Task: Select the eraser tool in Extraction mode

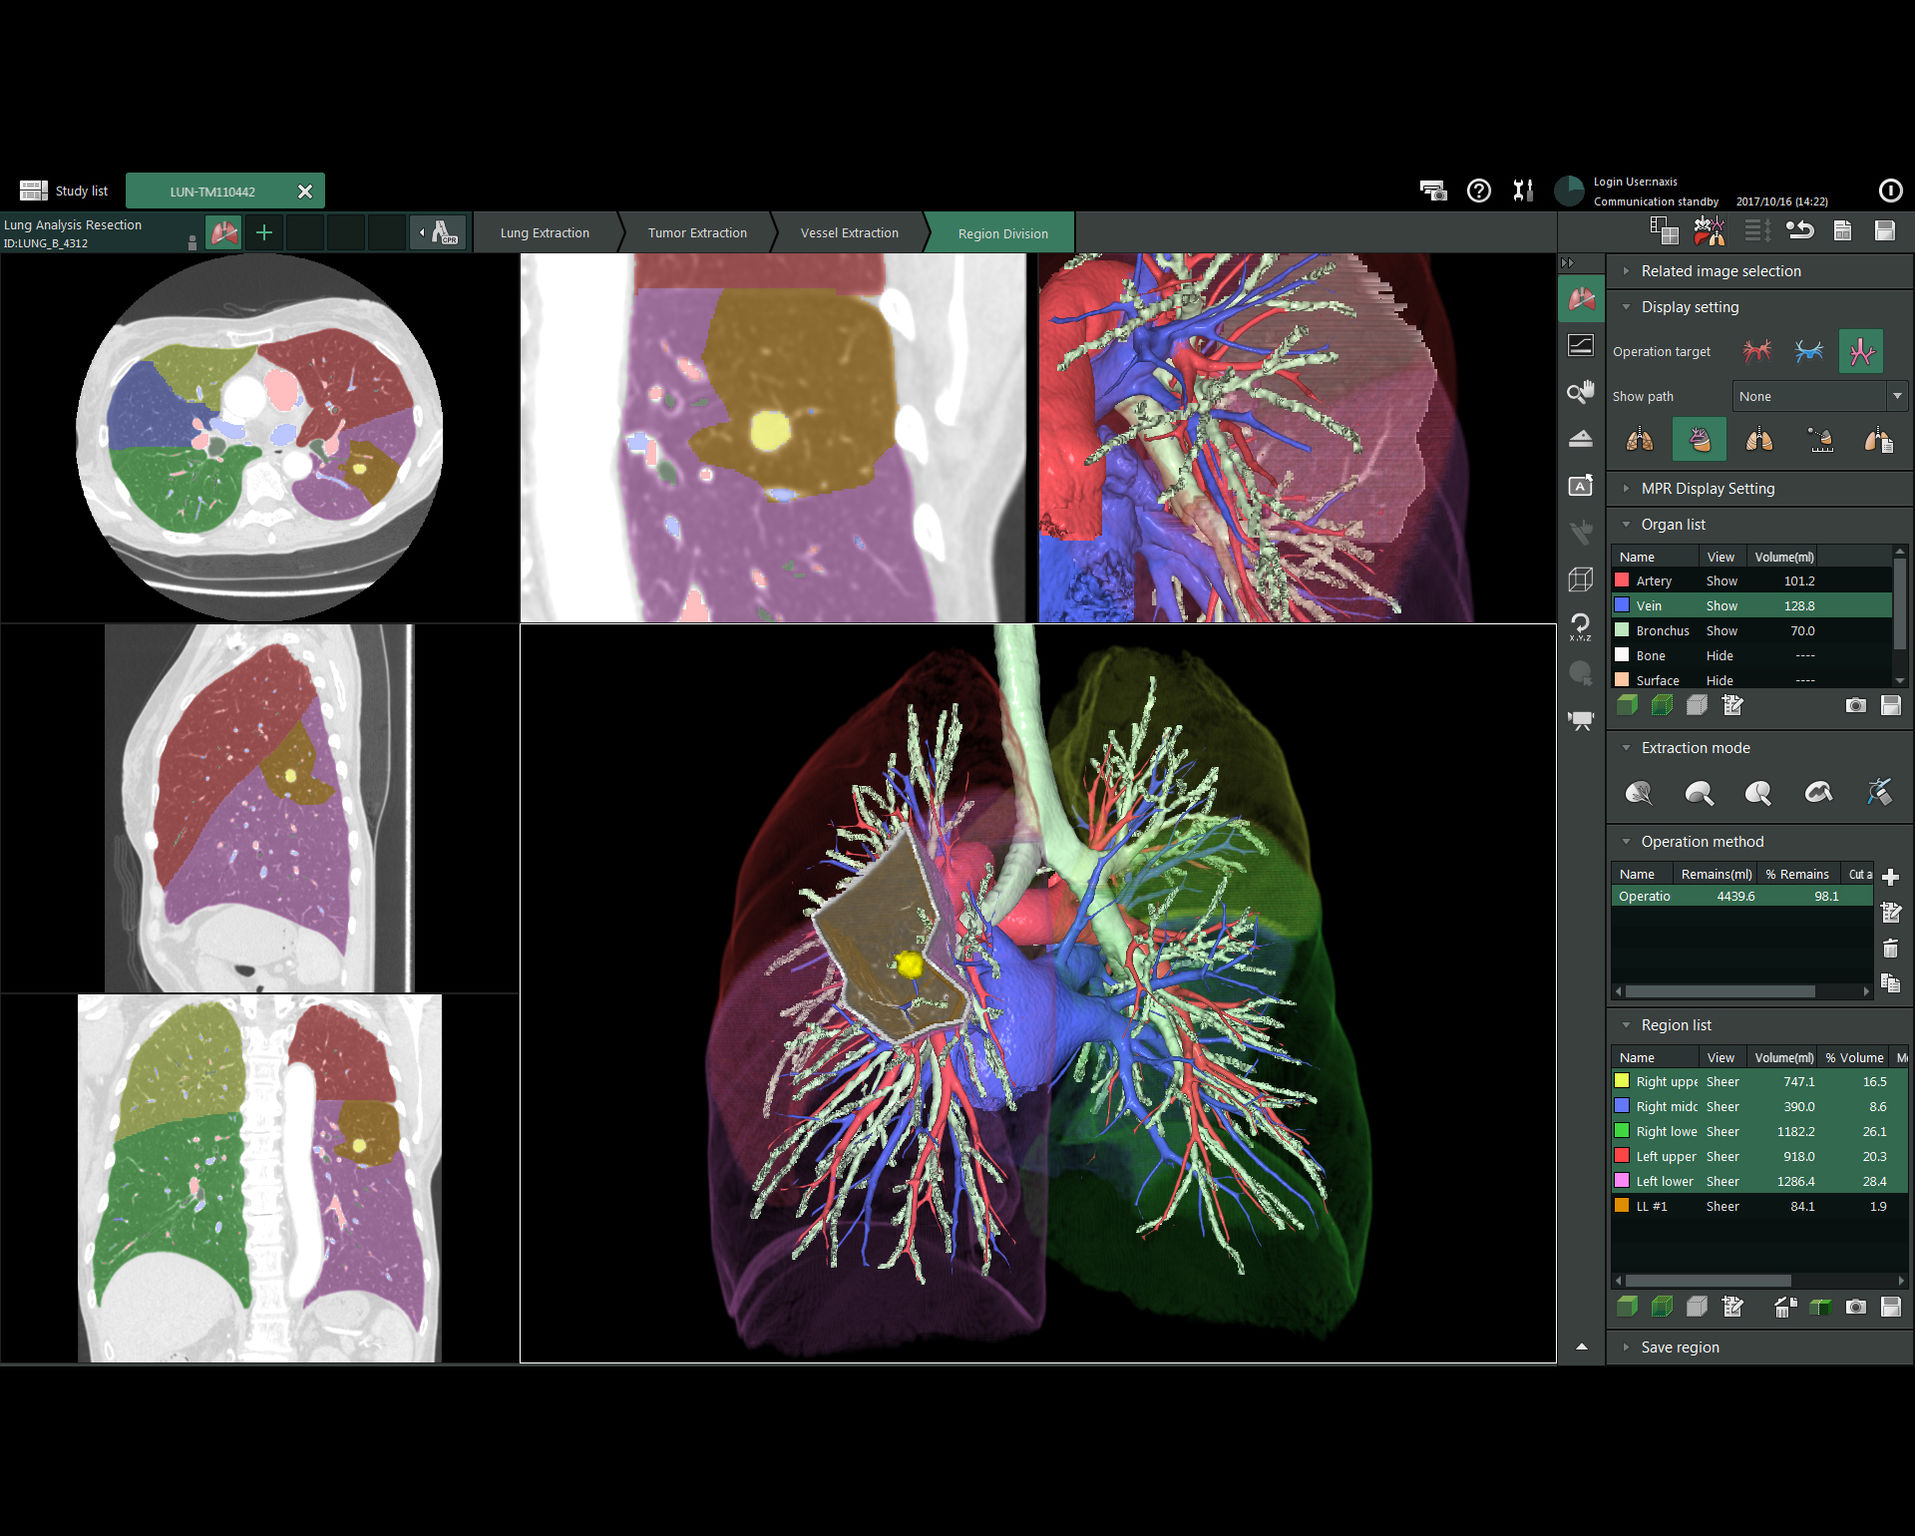Action: tap(1879, 793)
